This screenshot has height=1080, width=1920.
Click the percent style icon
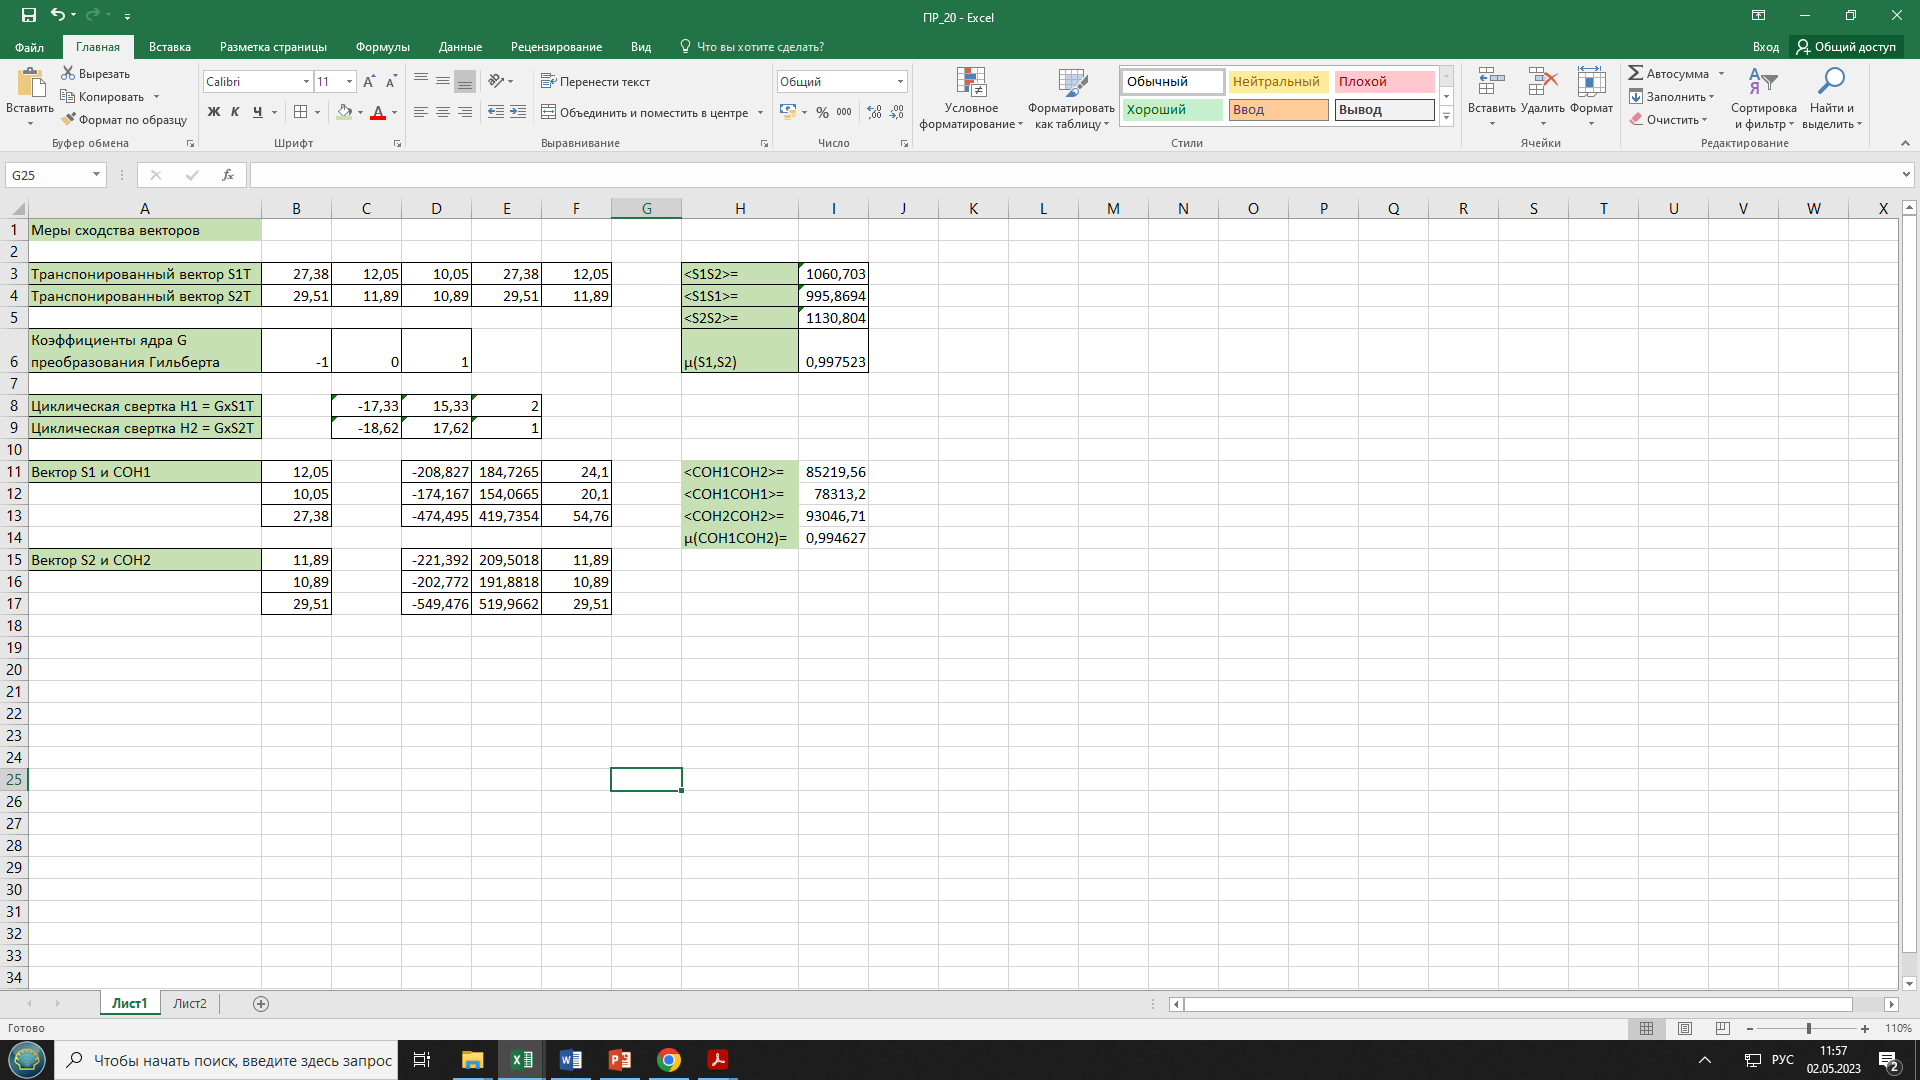pos(822,112)
